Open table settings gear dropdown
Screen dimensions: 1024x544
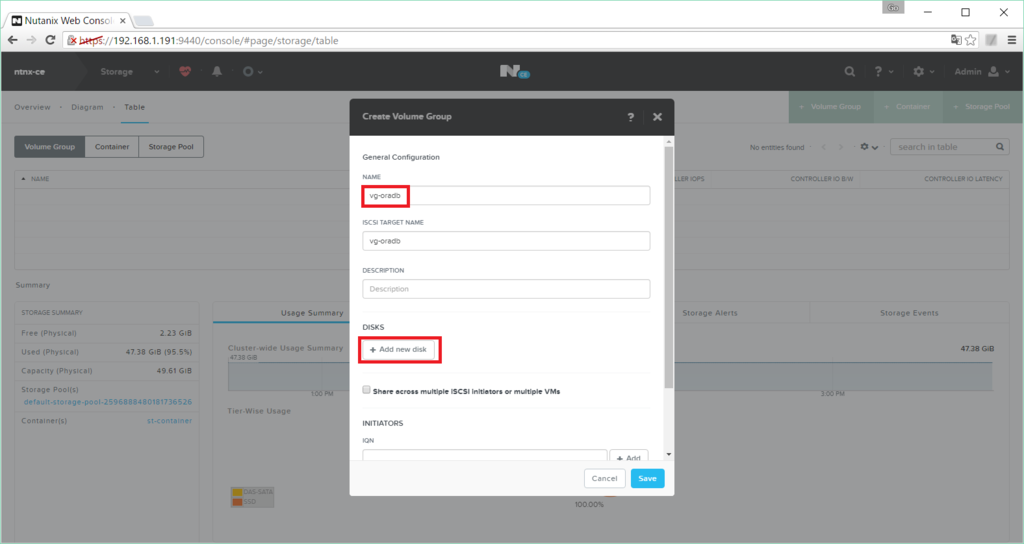pyautogui.click(x=869, y=147)
